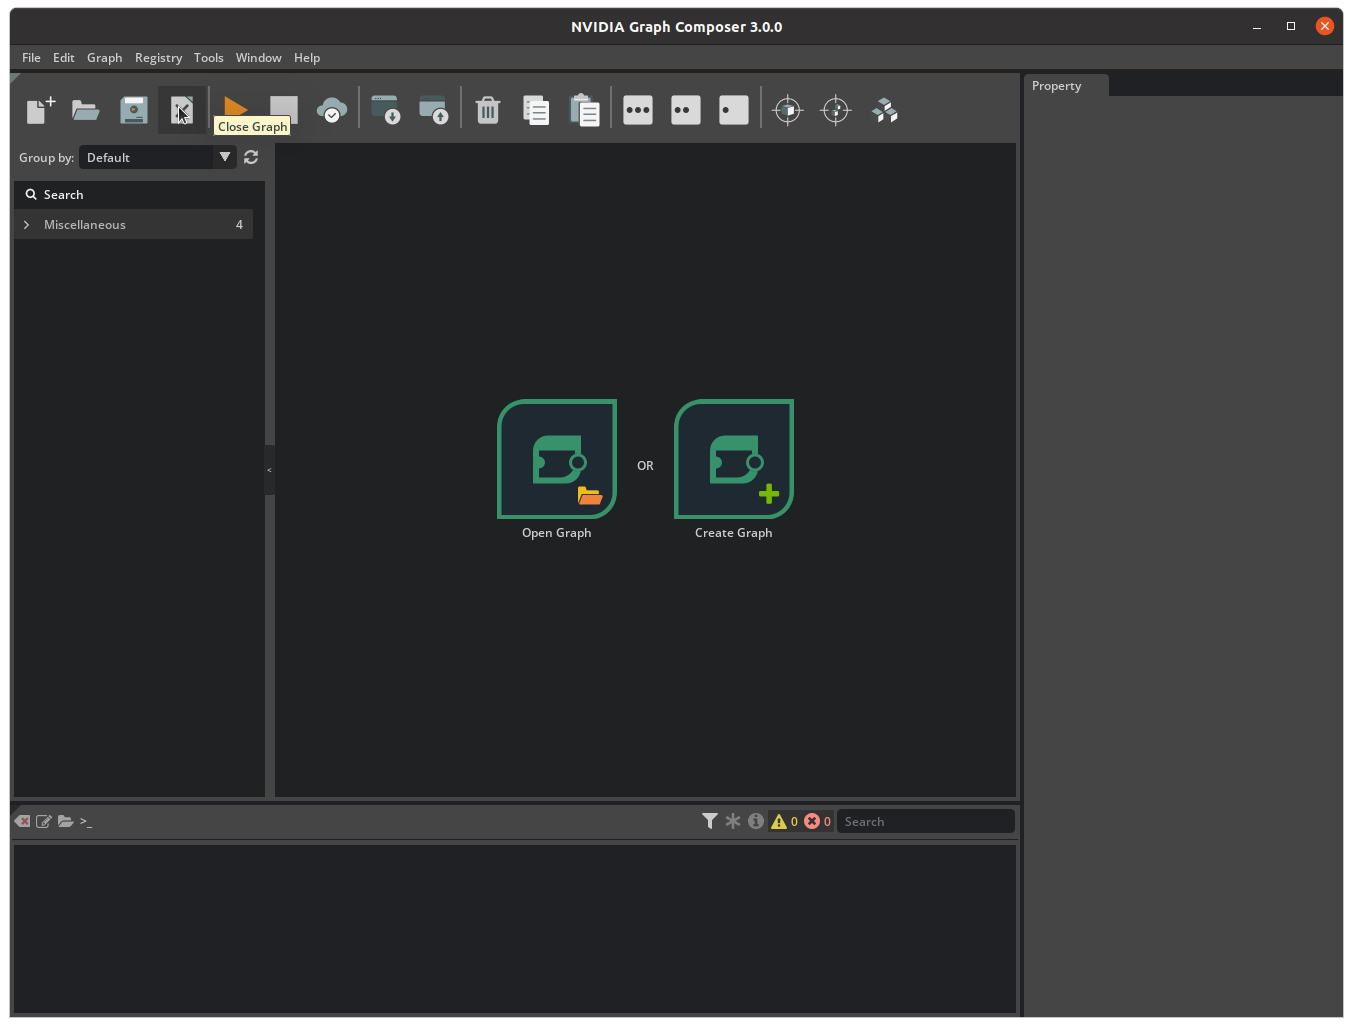Click the console edit pencil icon

[x=44, y=821]
